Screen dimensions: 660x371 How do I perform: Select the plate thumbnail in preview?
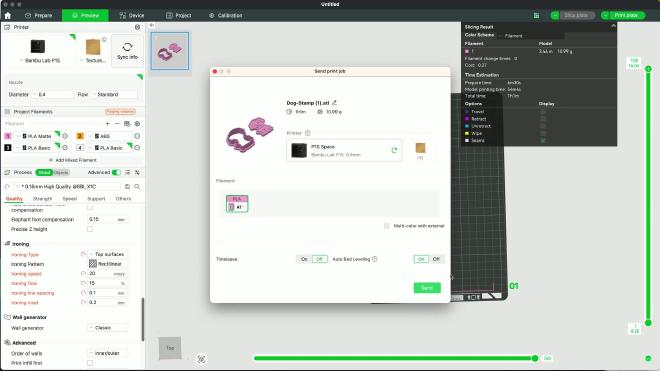pyautogui.click(x=170, y=51)
